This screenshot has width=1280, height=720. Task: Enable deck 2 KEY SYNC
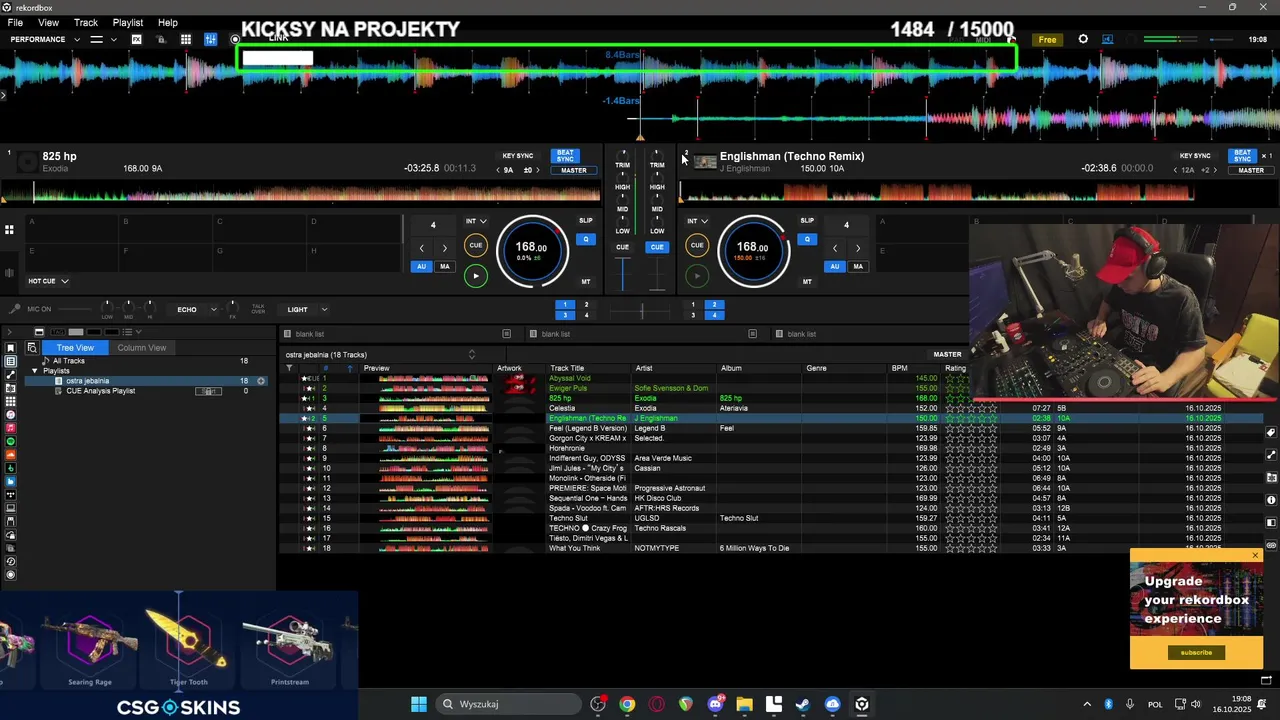pos(1195,156)
